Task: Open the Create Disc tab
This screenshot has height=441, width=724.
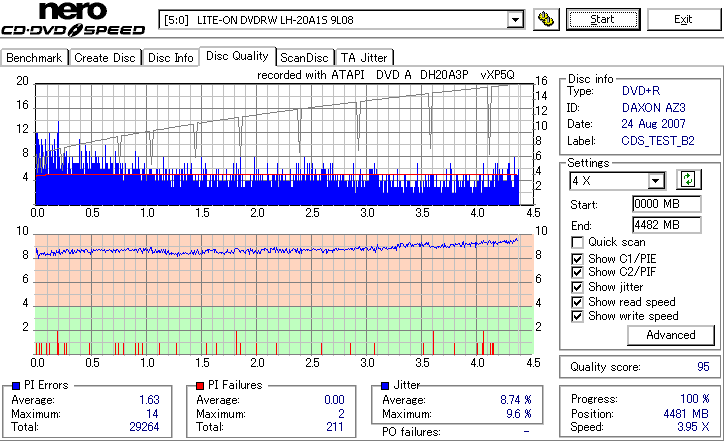Action: coord(105,58)
